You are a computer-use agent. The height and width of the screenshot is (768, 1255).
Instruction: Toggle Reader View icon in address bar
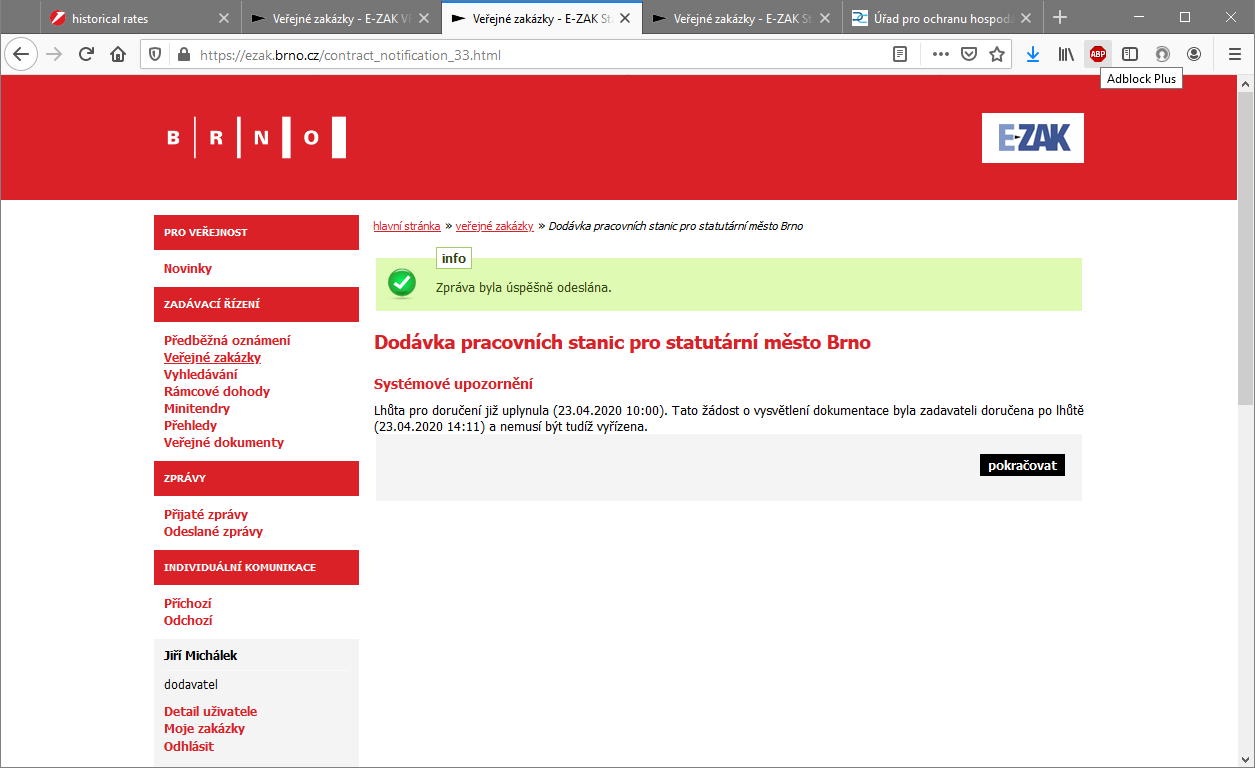click(x=900, y=55)
